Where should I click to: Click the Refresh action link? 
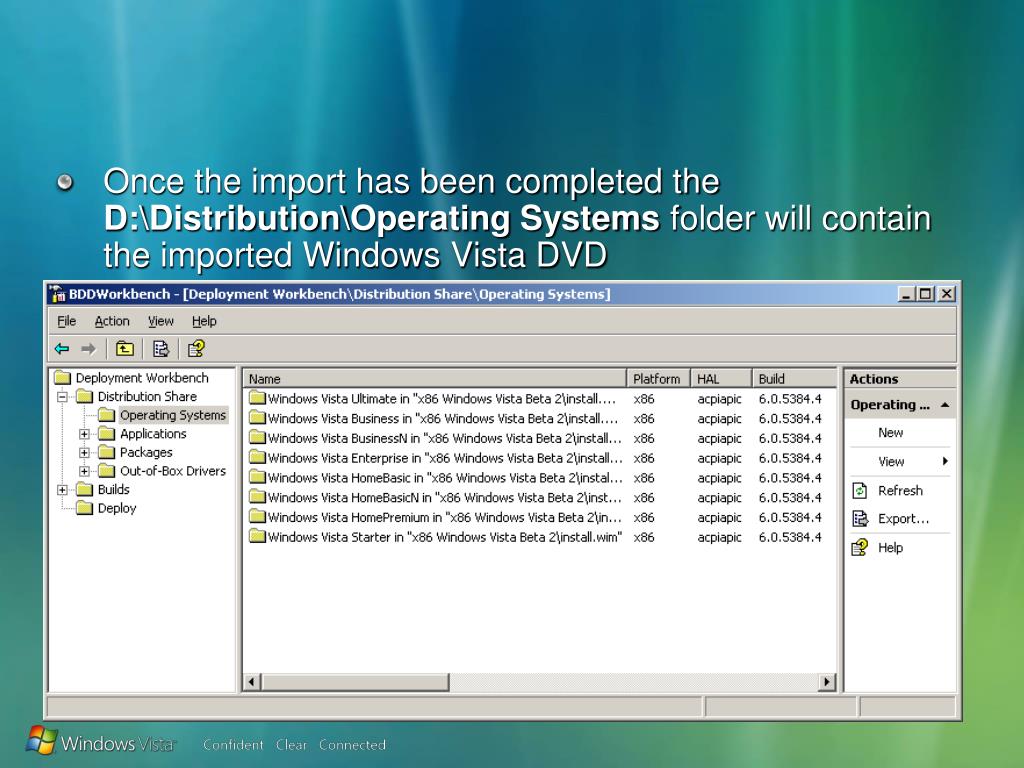[x=900, y=490]
